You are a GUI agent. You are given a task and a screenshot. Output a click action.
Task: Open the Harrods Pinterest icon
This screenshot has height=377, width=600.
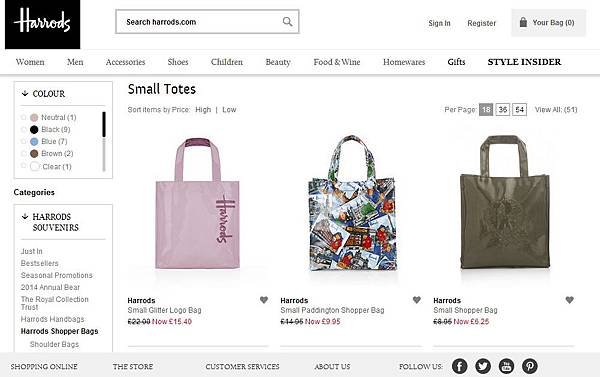(530, 366)
